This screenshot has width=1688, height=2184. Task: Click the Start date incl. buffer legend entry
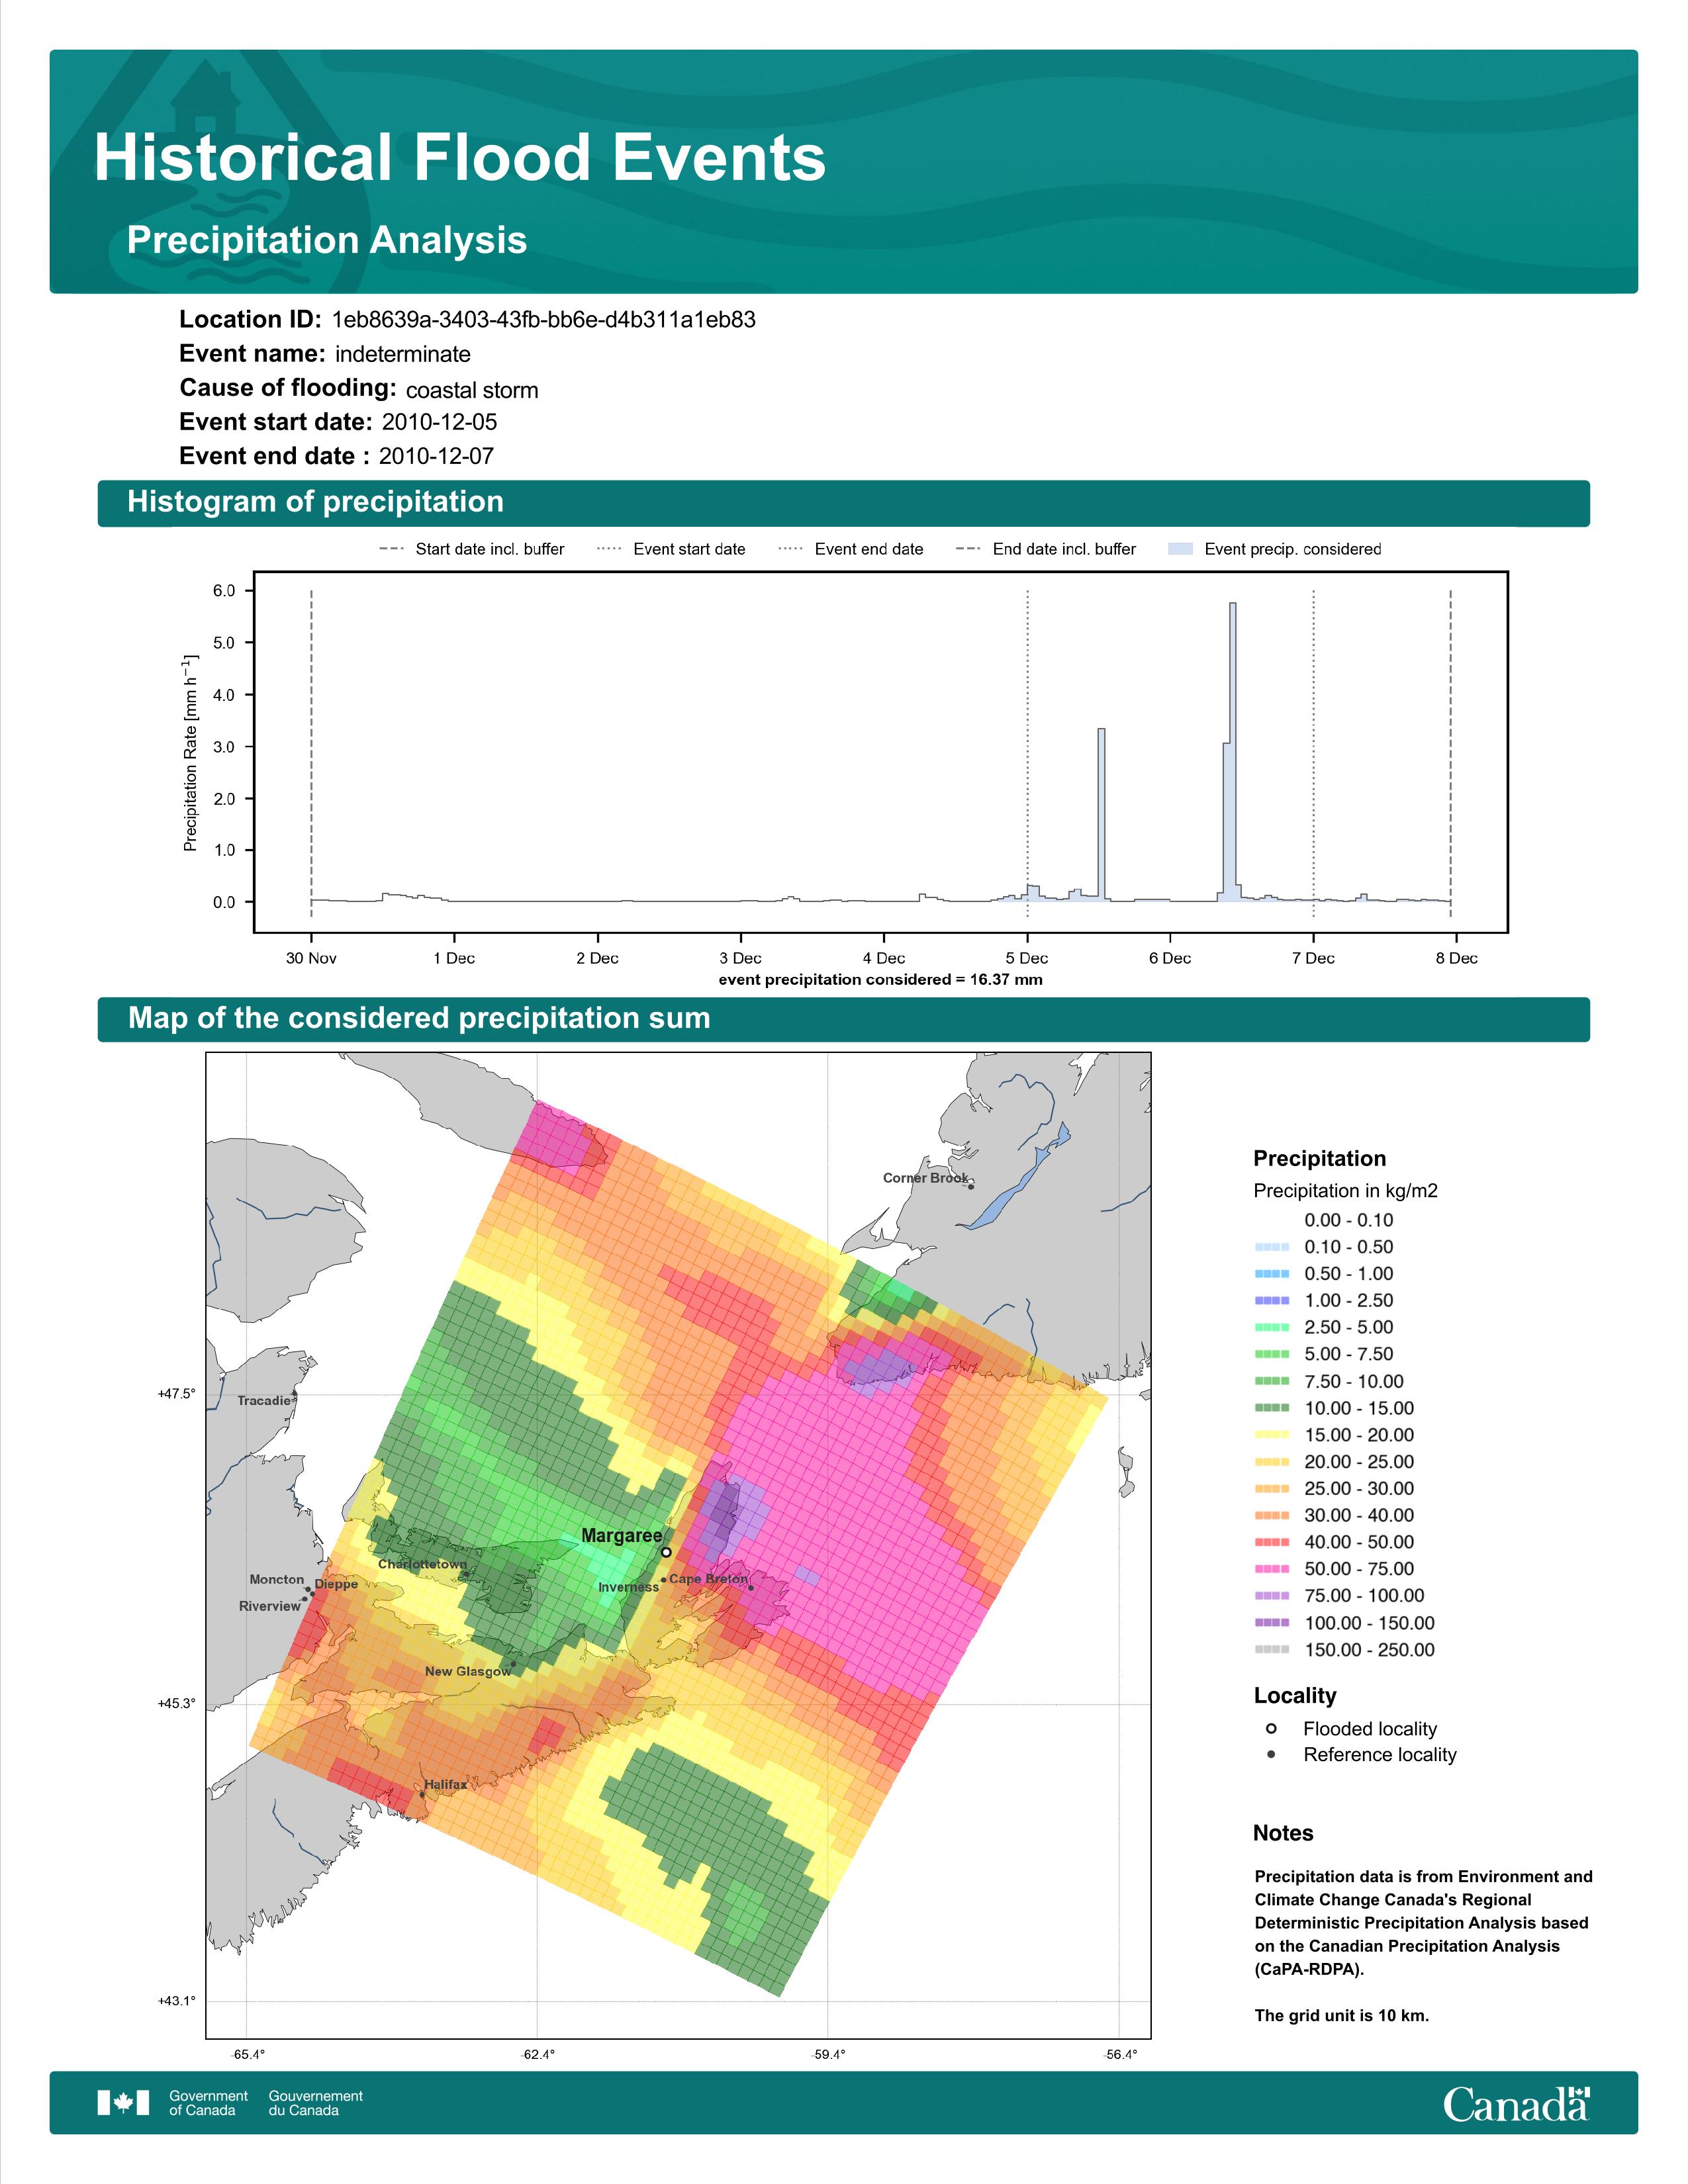(x=471, y=549)
